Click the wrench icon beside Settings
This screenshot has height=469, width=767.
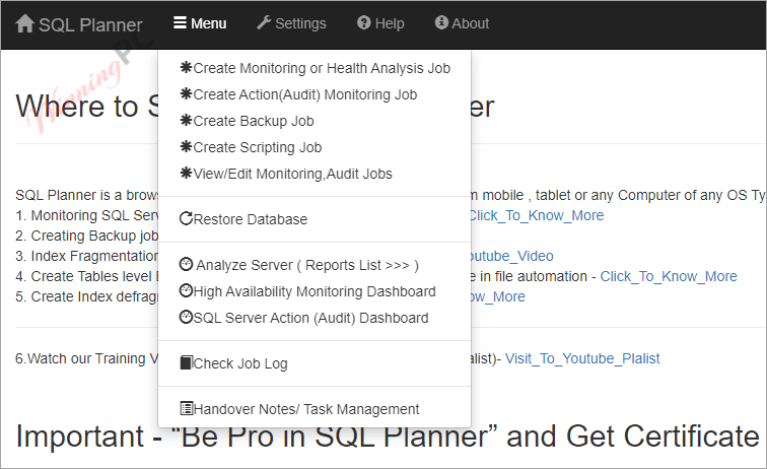point(264,22)
